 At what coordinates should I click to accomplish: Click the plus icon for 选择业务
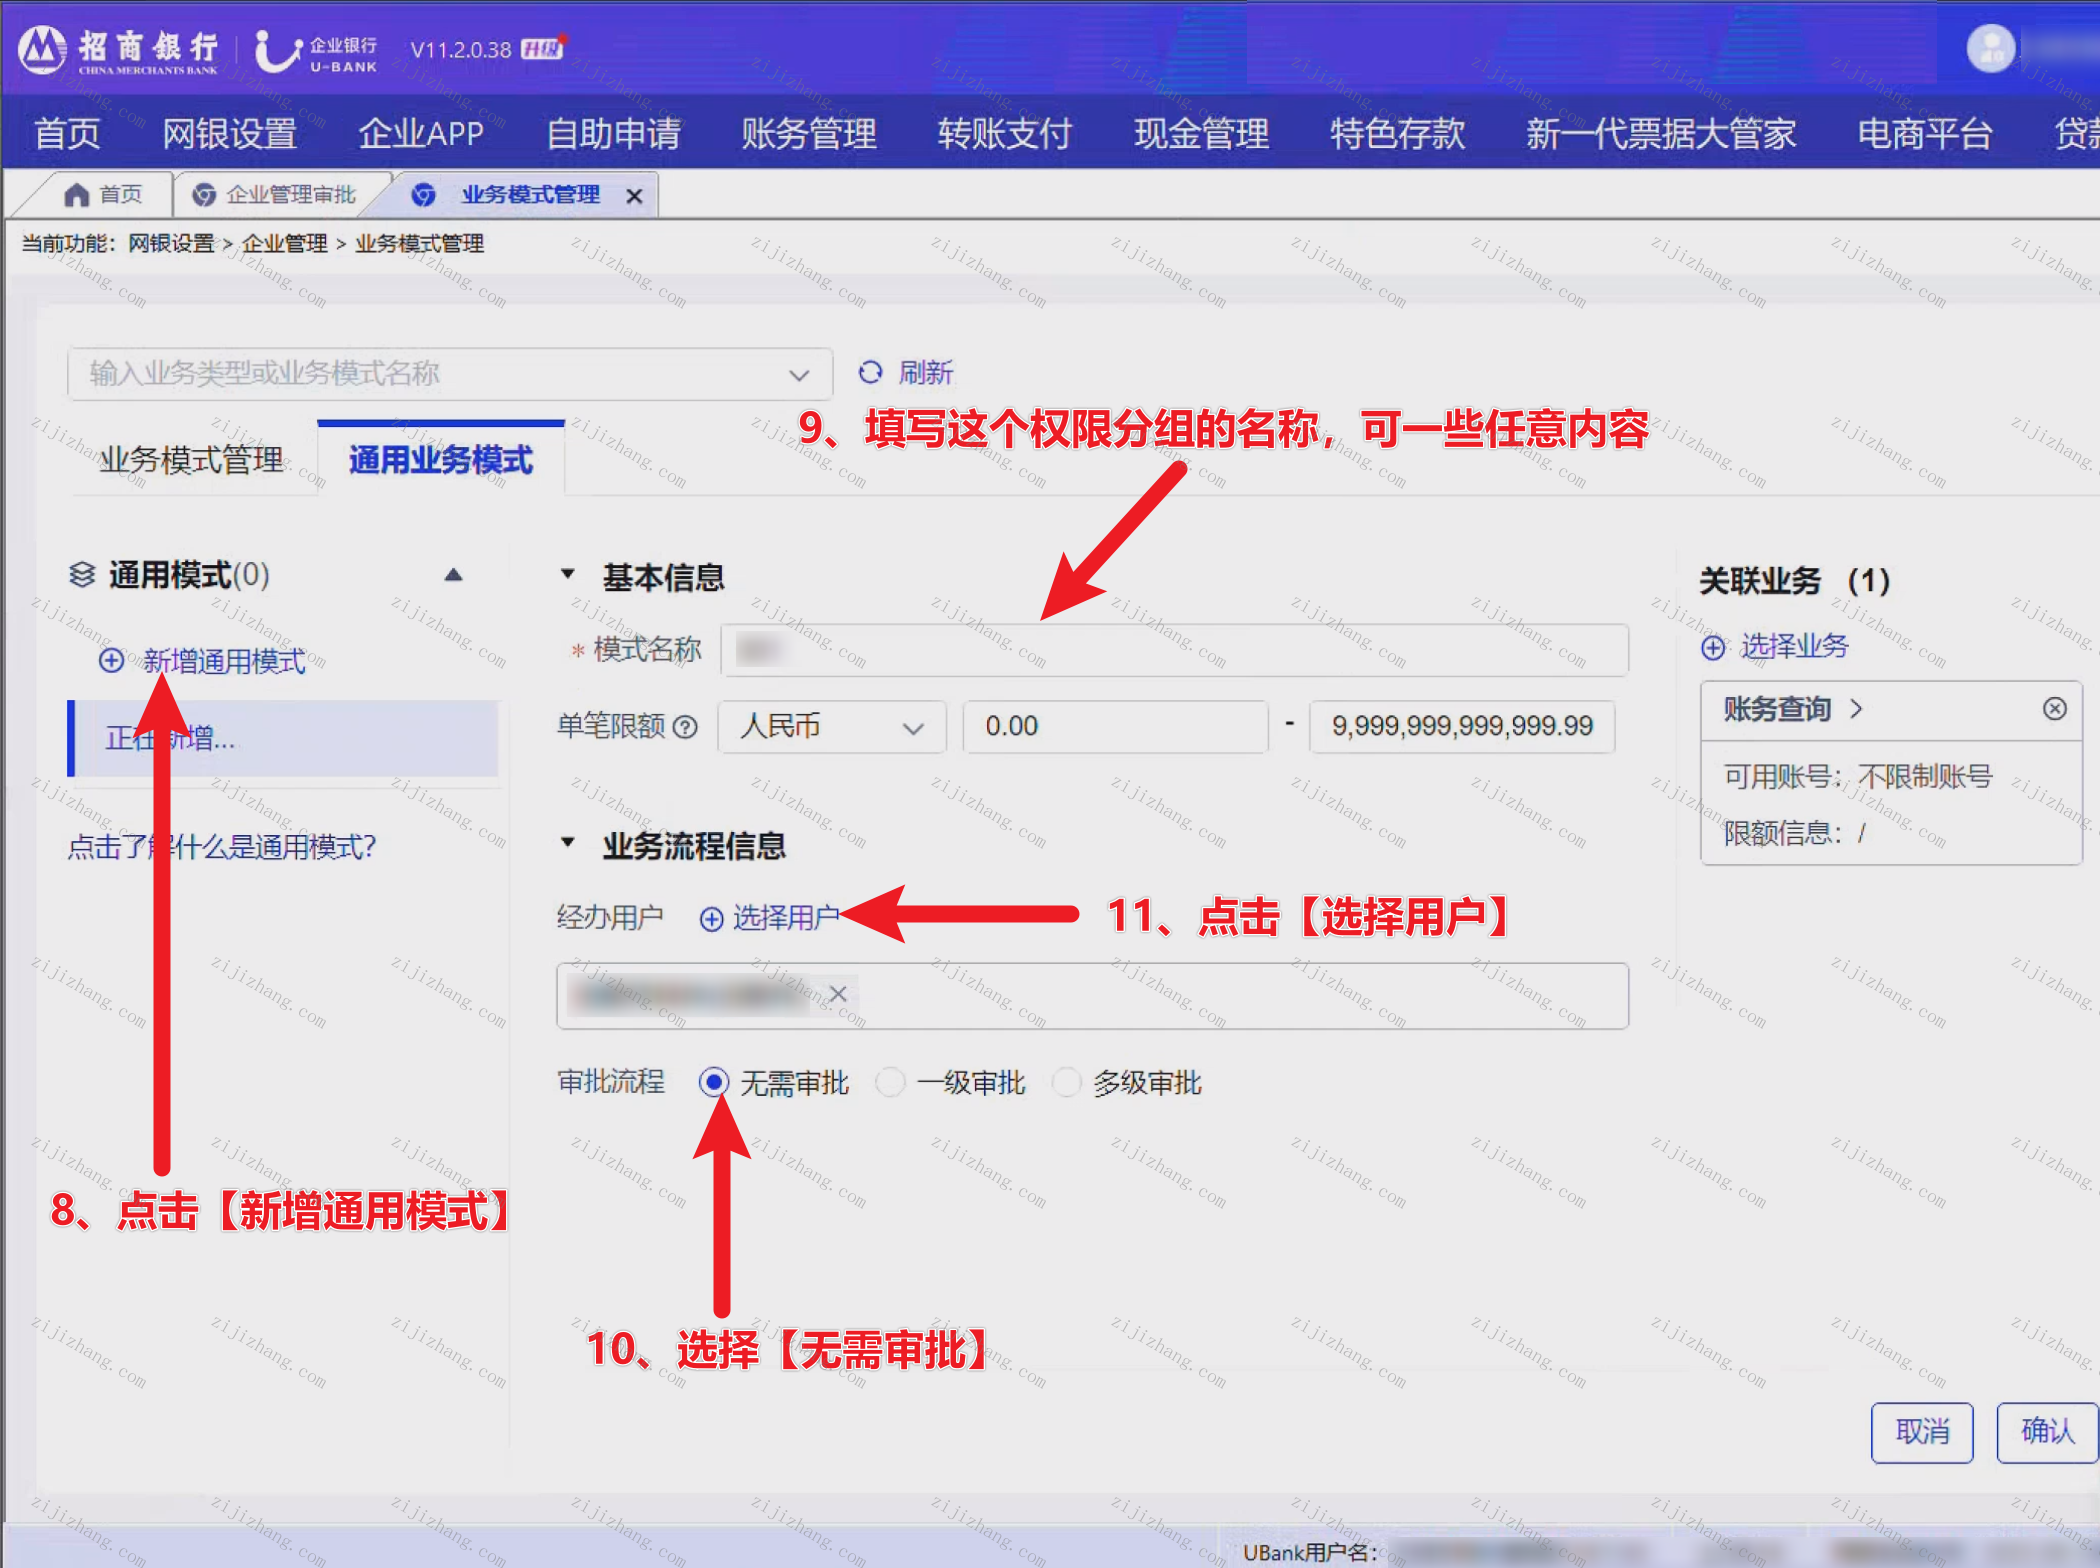(1713, 648)
